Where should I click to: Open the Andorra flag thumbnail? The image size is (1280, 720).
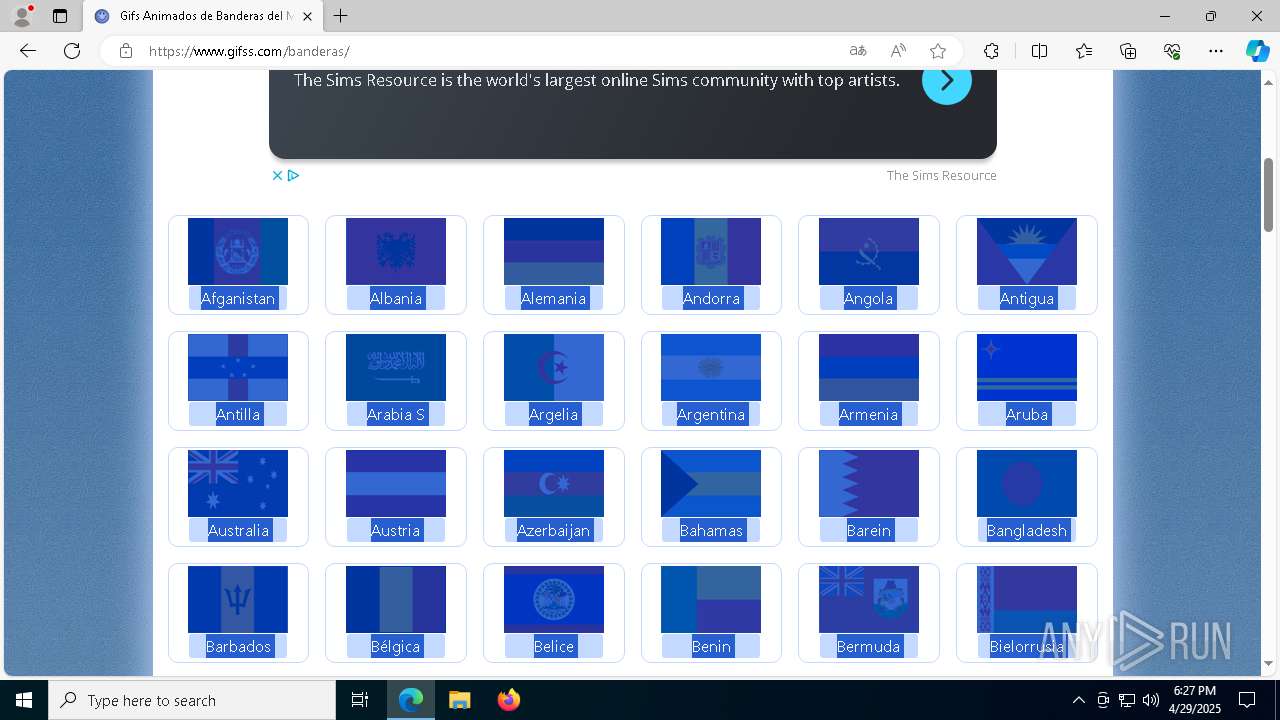(x=711, y=251)
